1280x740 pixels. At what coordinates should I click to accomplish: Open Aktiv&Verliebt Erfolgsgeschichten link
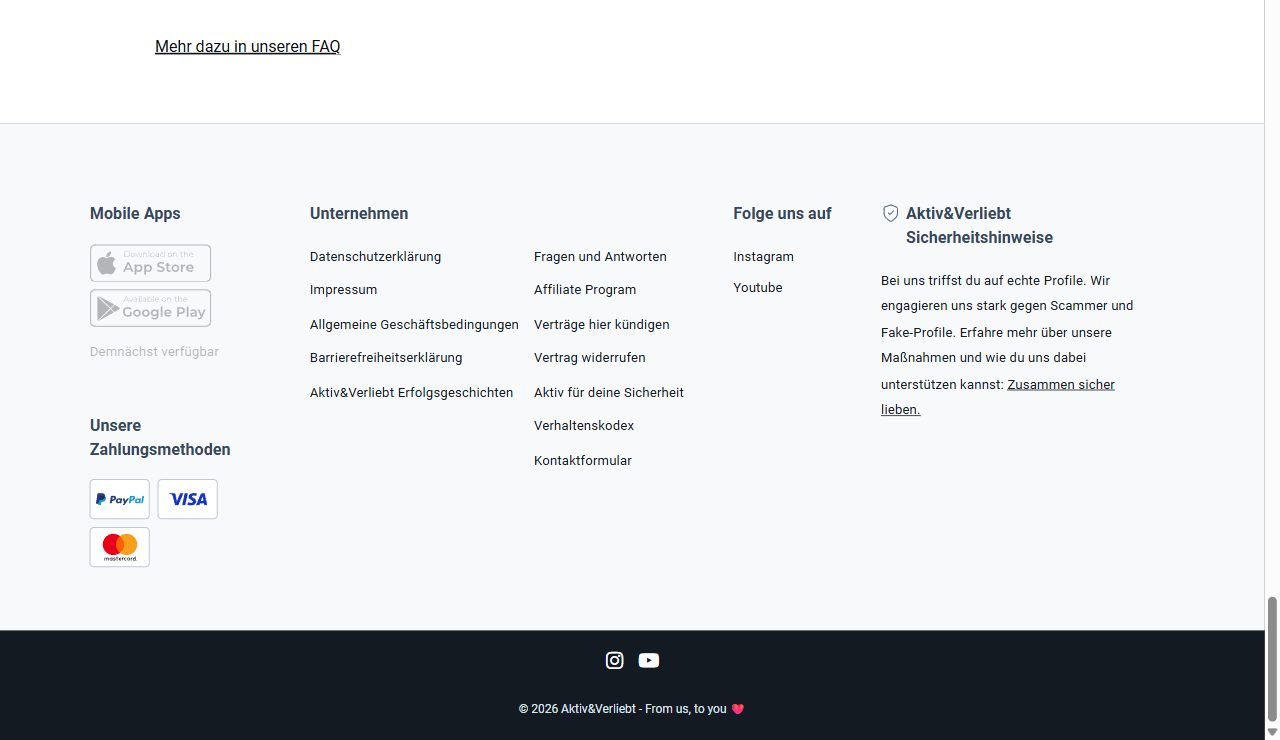(411, 393)
